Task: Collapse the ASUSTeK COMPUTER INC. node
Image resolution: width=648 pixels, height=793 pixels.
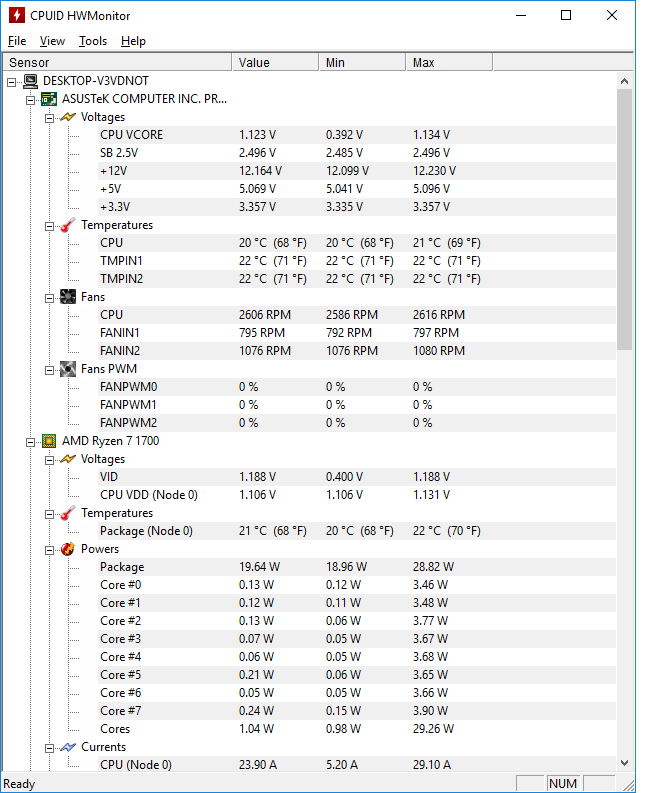Action: 30,100
